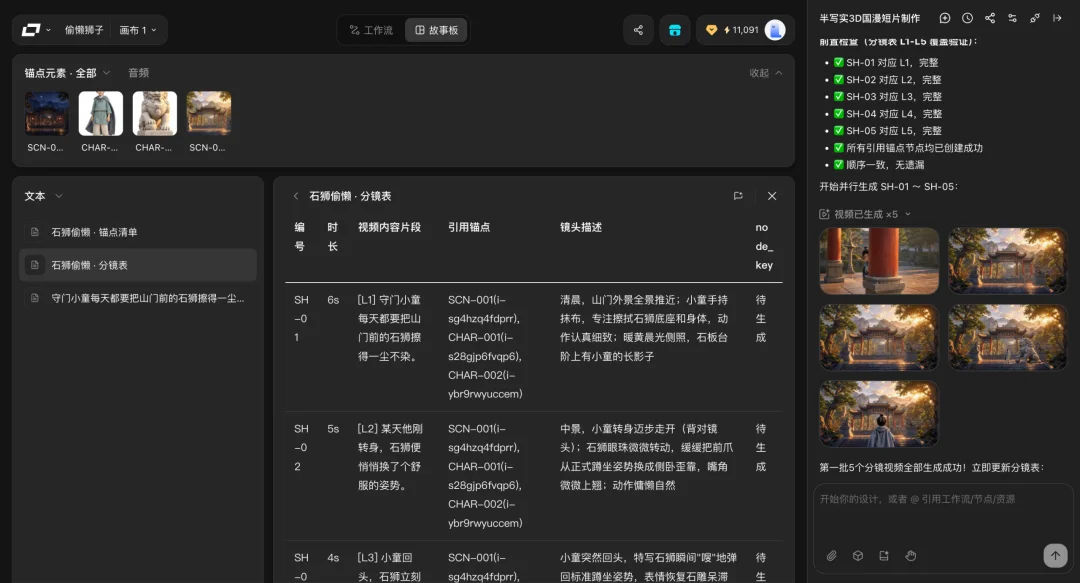Open generated video showing child's back
This screenshot has width=1080, height=583.
tap(879, 413)
